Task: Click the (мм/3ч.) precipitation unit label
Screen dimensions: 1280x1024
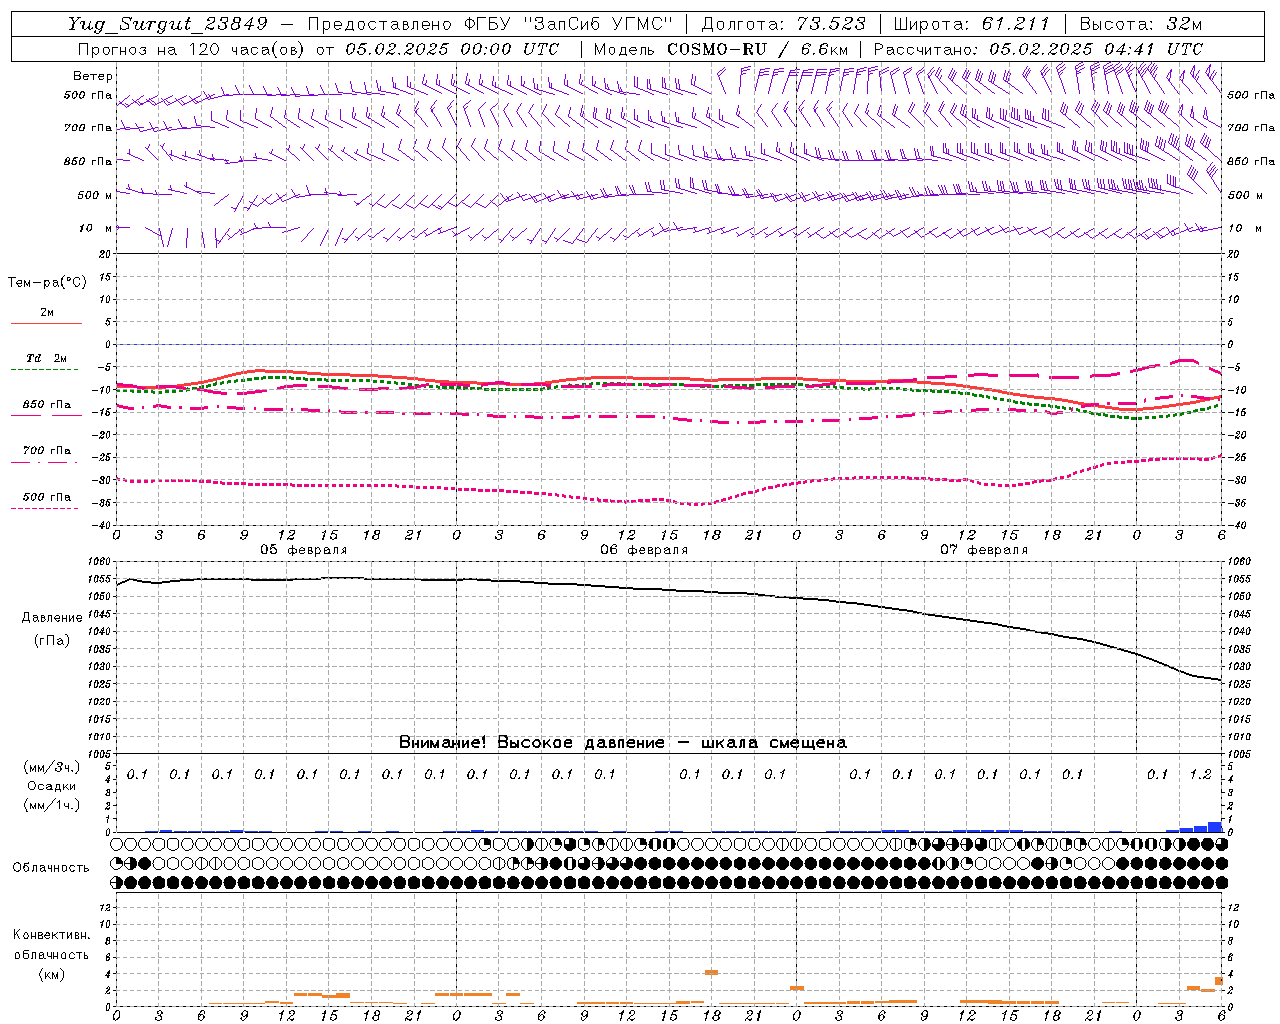Action: [52, 767]
